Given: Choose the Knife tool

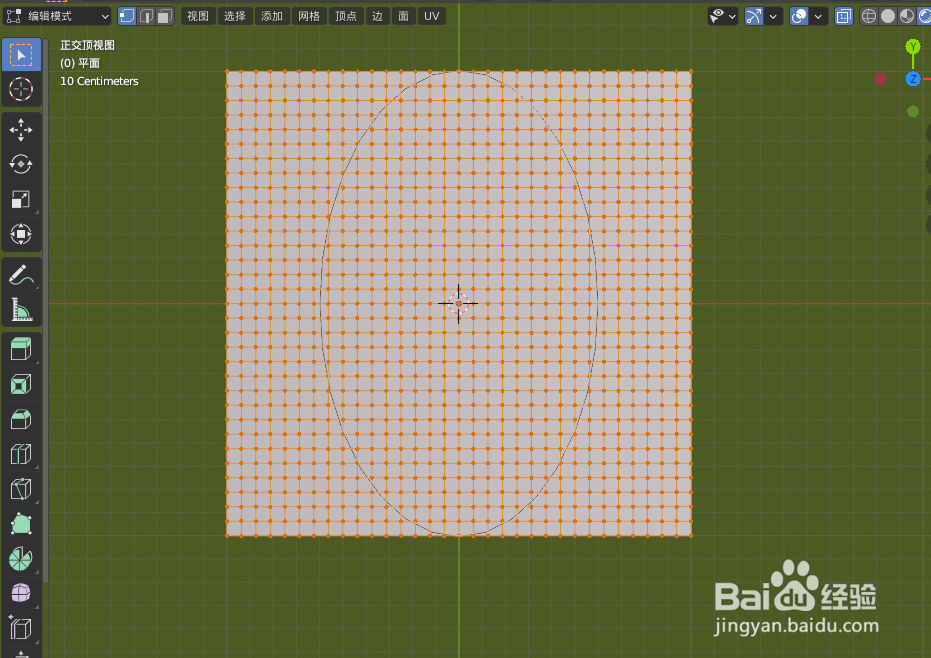Looking at the screenshot, I should click(21, 489).
